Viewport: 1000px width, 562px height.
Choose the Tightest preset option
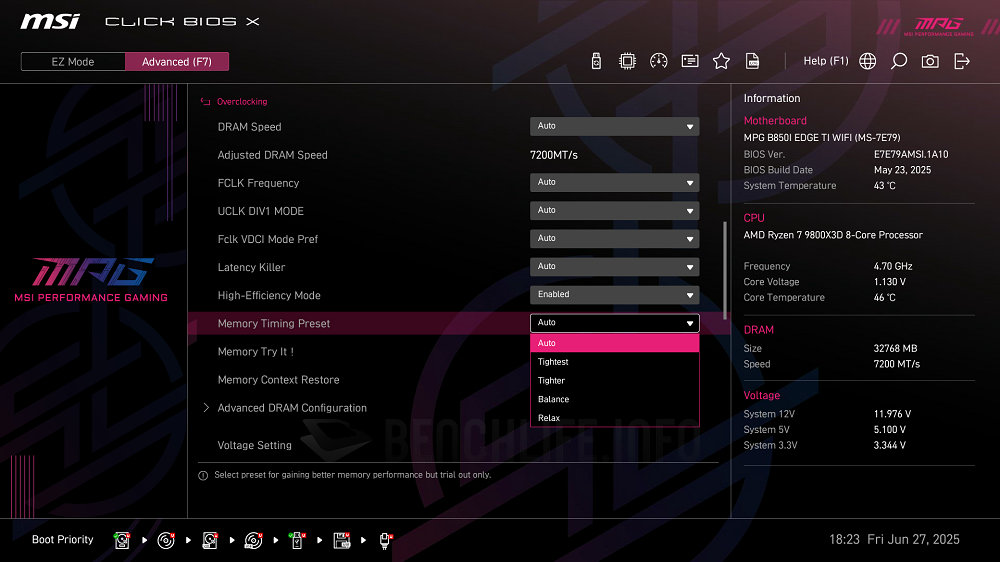pos(615,362)
